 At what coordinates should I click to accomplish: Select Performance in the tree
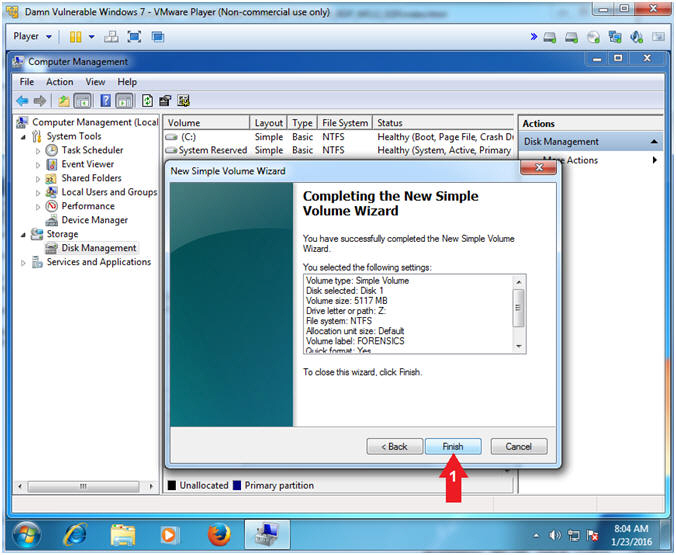[x=88, y=206]
